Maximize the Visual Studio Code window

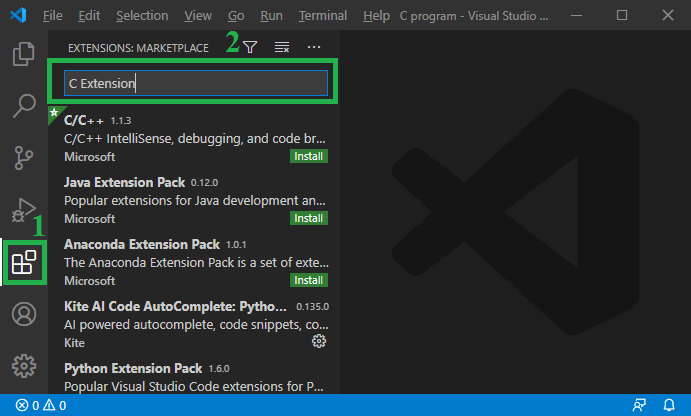point(622,15)
